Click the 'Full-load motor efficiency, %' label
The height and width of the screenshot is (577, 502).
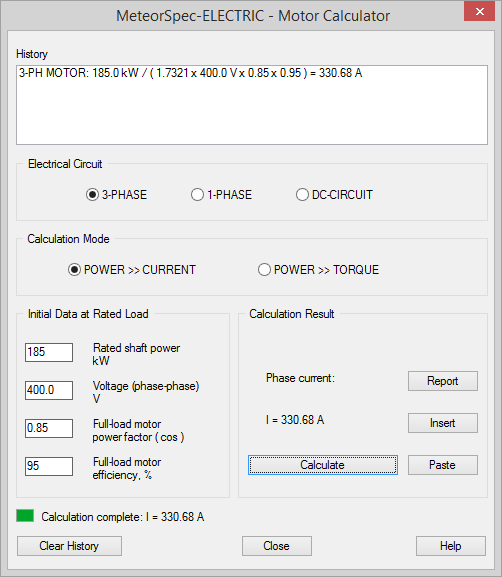click(127, 468)
